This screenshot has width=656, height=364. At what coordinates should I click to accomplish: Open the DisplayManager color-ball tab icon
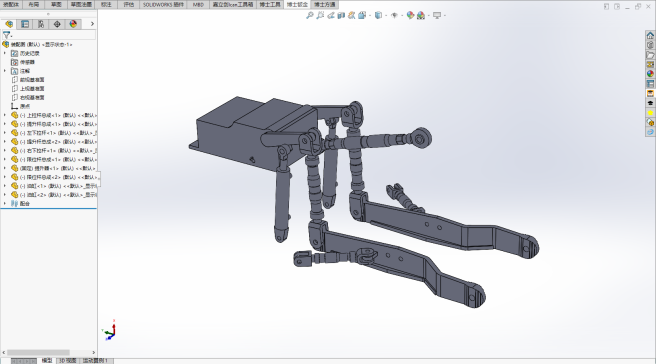pos(73,24)
